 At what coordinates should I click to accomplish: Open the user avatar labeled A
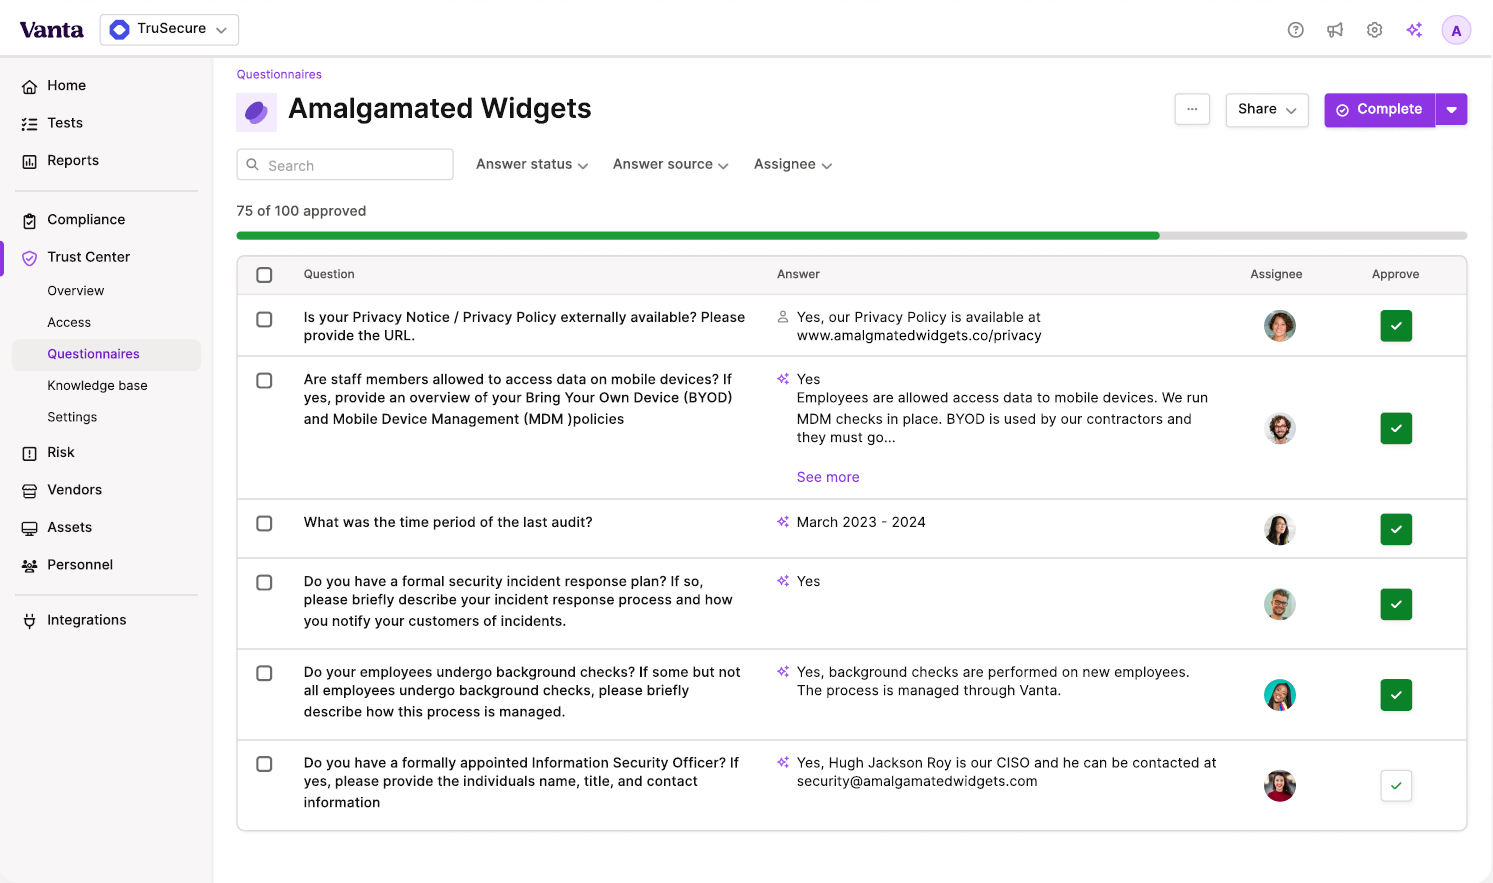[1456, 30]
